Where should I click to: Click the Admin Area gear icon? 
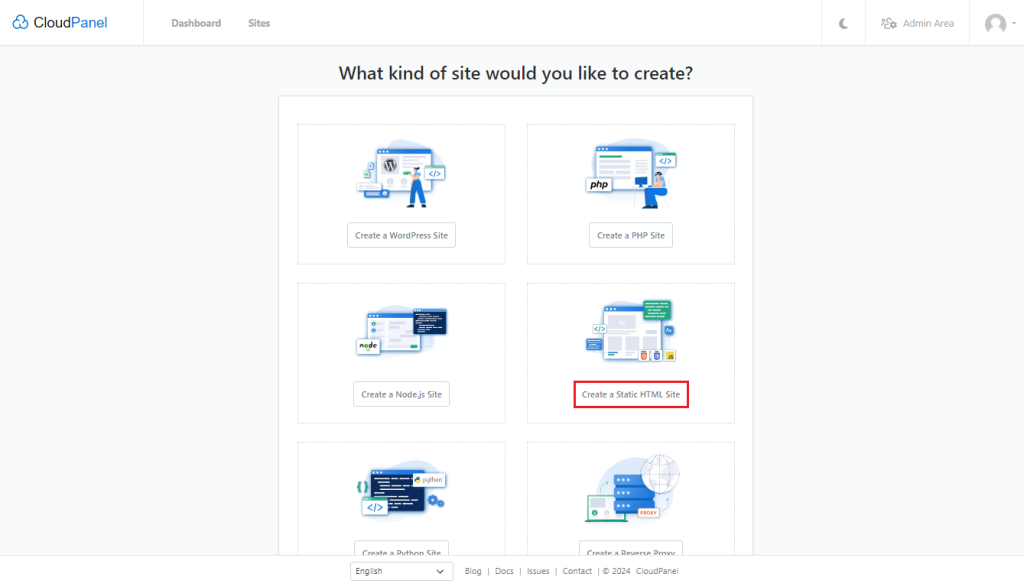coord(888,24)
